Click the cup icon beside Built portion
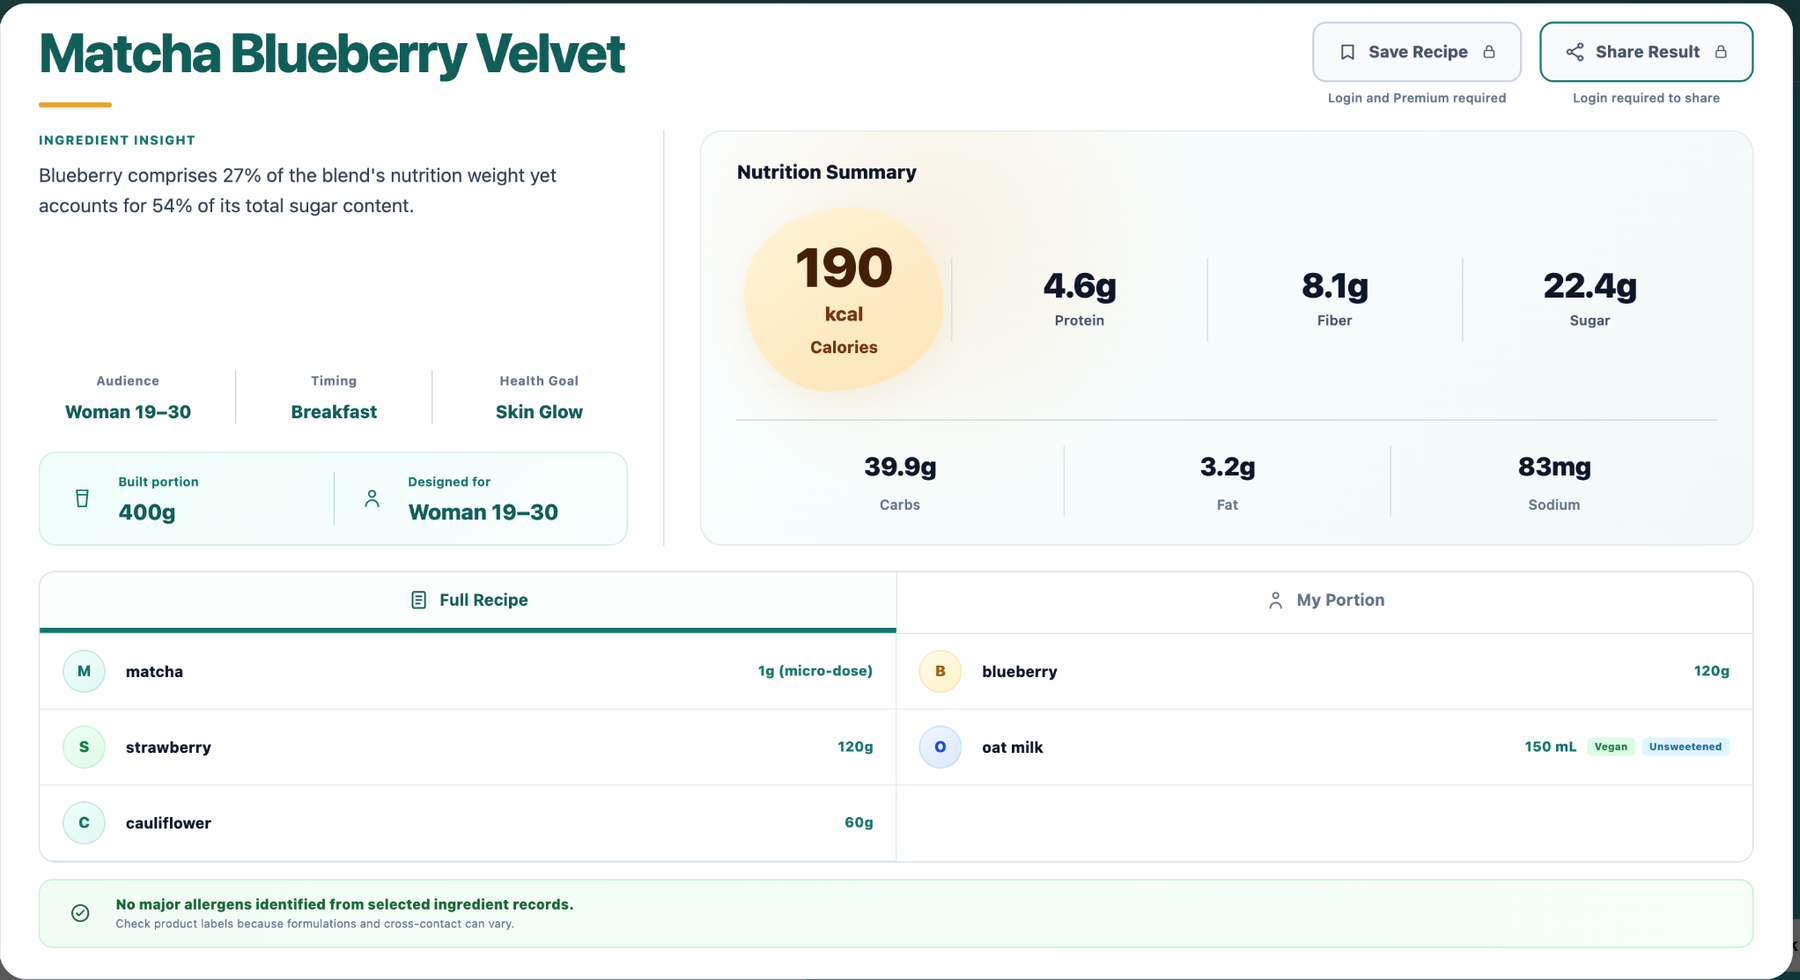This screenshot has height=980, width=1800. (x=82, y=498)
